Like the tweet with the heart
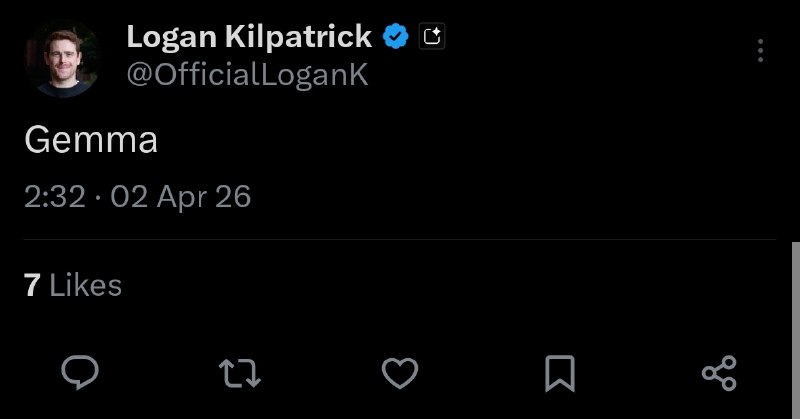 (400, 373)
